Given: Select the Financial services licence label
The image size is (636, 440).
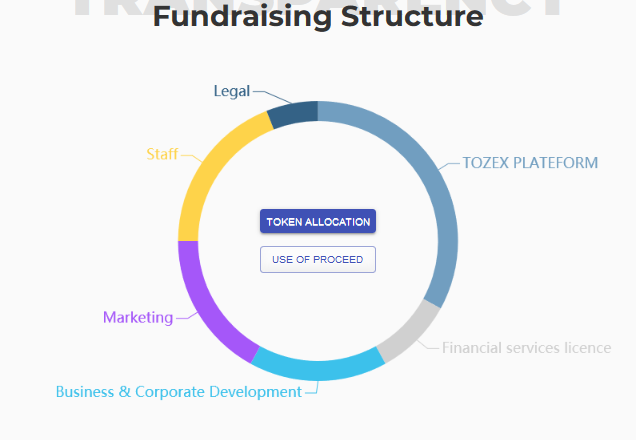Looking at the screenshot, I should [x=526, y=348].
